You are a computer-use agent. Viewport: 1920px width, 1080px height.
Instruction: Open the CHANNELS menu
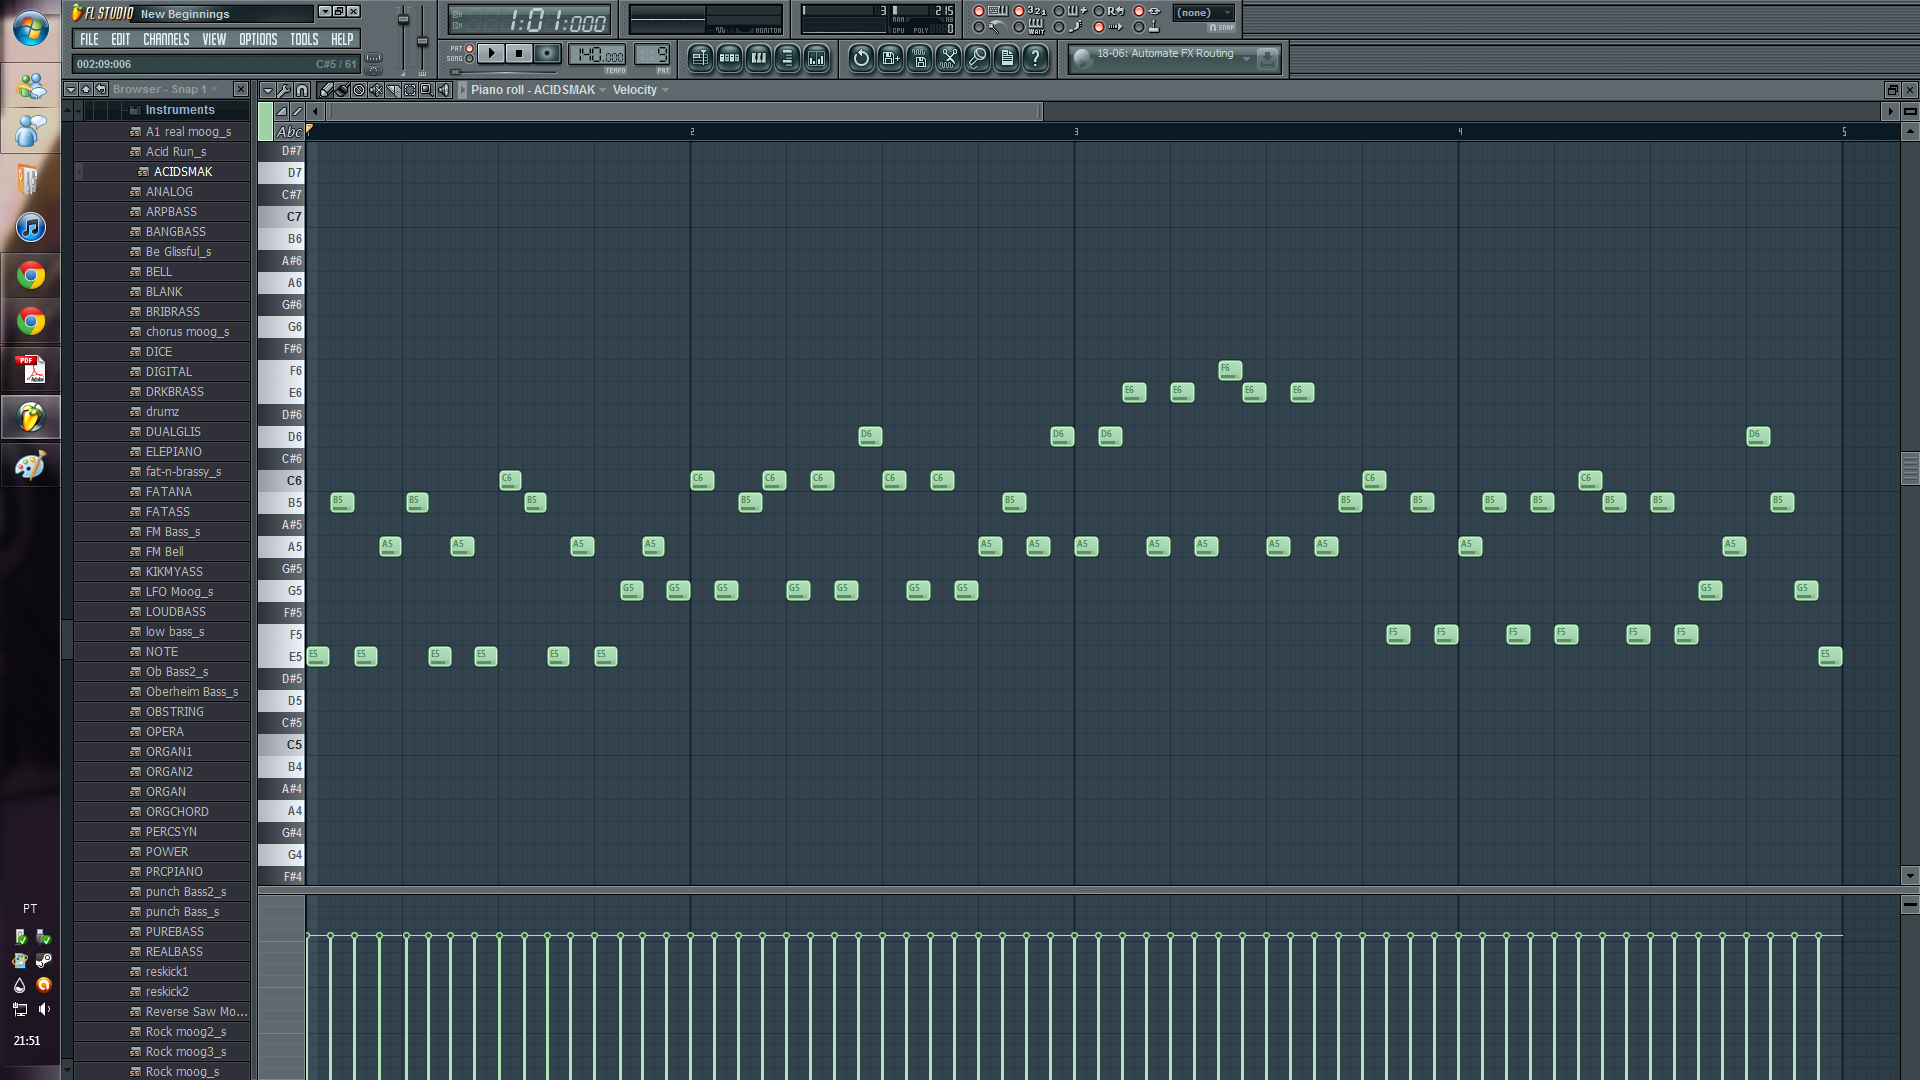166,39
